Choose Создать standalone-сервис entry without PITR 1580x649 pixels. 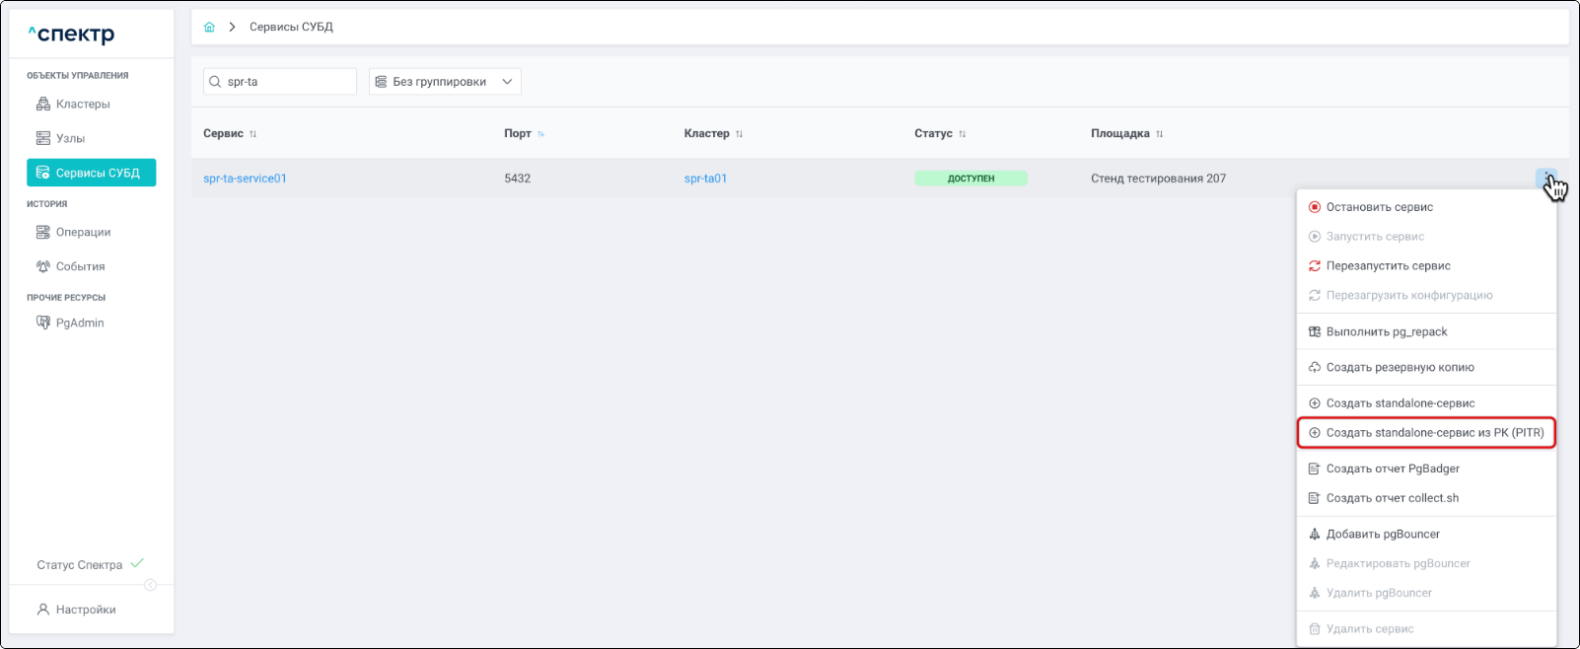coord(1426,403)
